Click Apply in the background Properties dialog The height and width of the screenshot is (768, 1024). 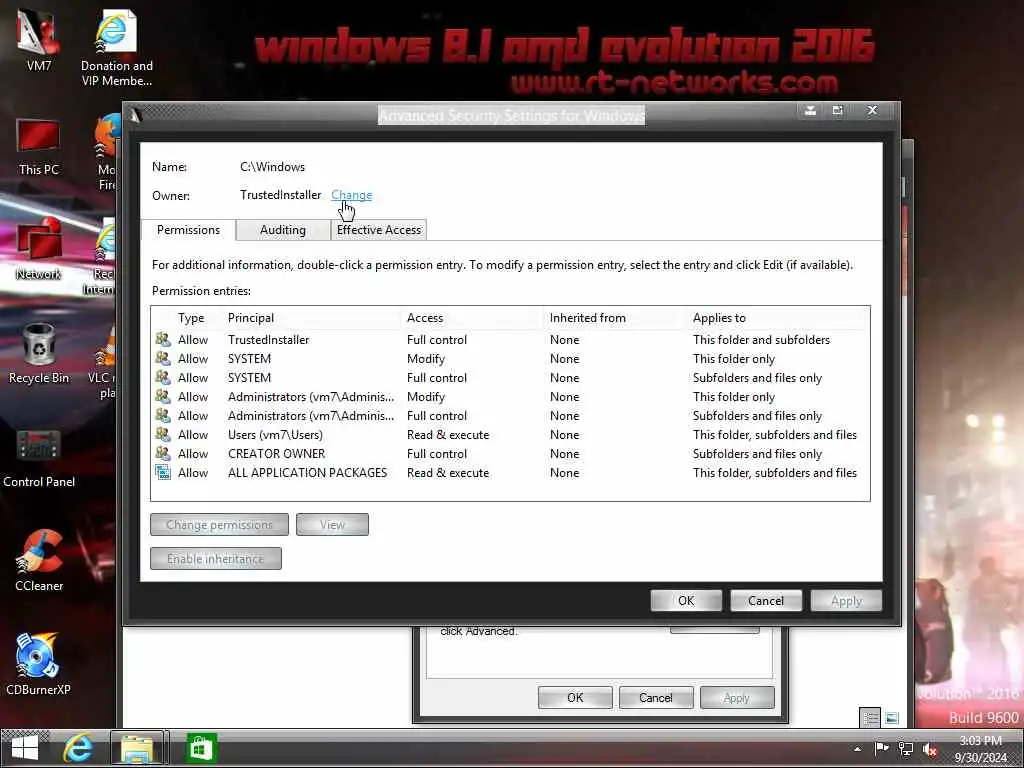coord(737,697)
